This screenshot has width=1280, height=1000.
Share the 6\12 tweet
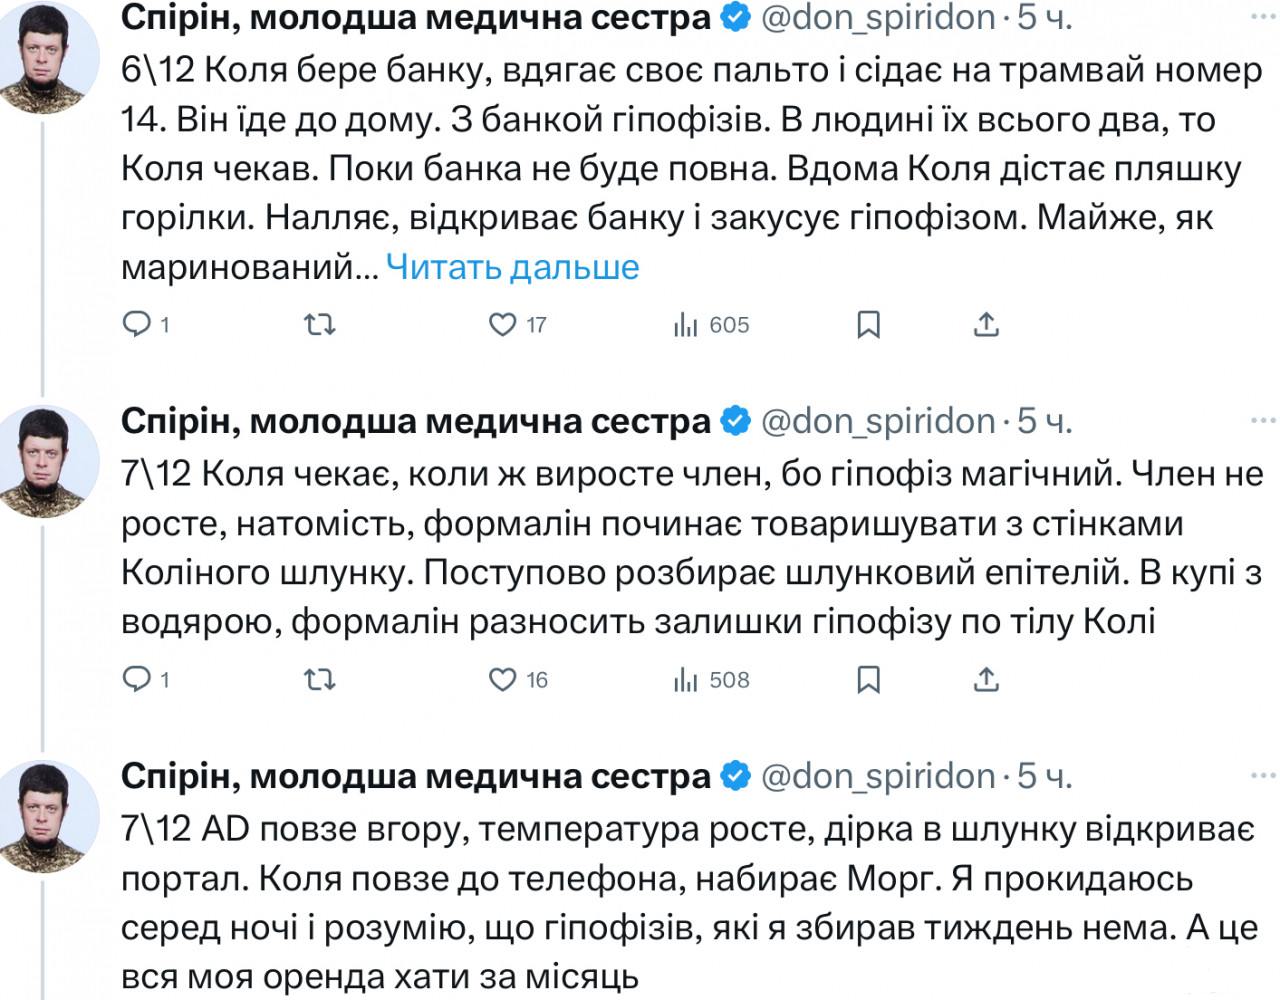point(986,325)
